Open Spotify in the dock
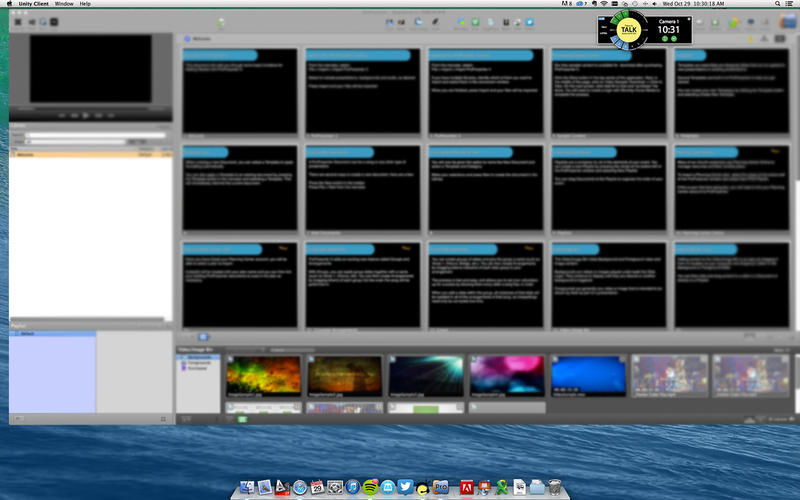The image size is (800, 500). 370,487
